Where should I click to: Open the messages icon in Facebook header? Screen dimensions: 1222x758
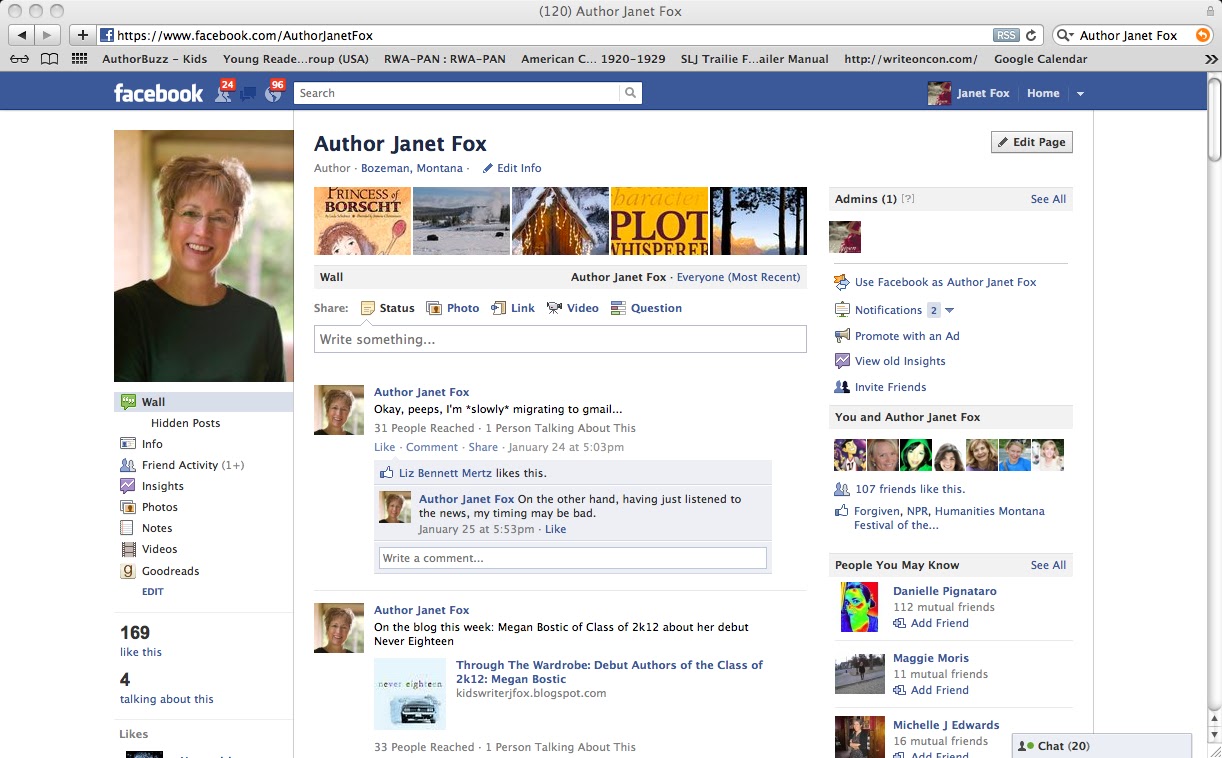[x=248, y=93]
